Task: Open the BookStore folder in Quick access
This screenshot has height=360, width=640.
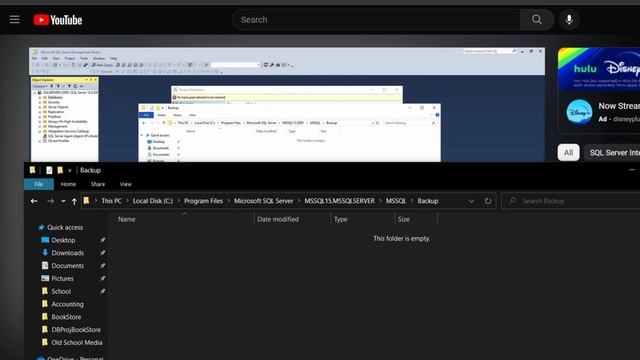Action: point(66,317)
